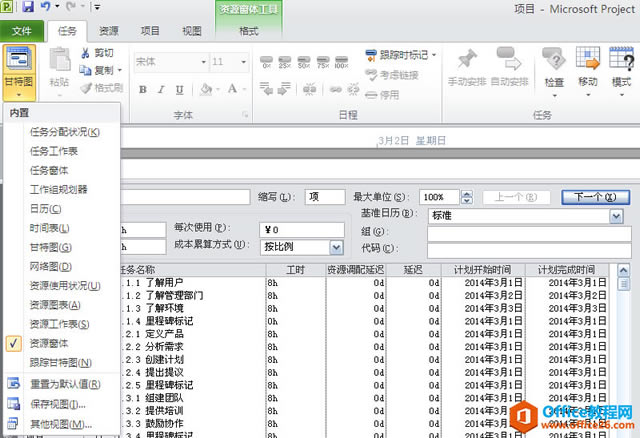Click the 自动安排 icon
Image resolution: width=640 pixels, height=438 pixels.
509,59
